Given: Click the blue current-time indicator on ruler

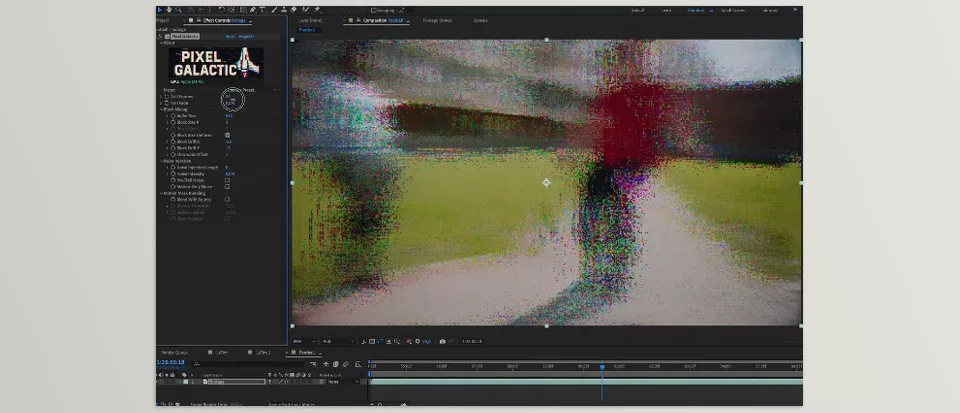Looking at the screenshot, I should click(x=602, y=366).
